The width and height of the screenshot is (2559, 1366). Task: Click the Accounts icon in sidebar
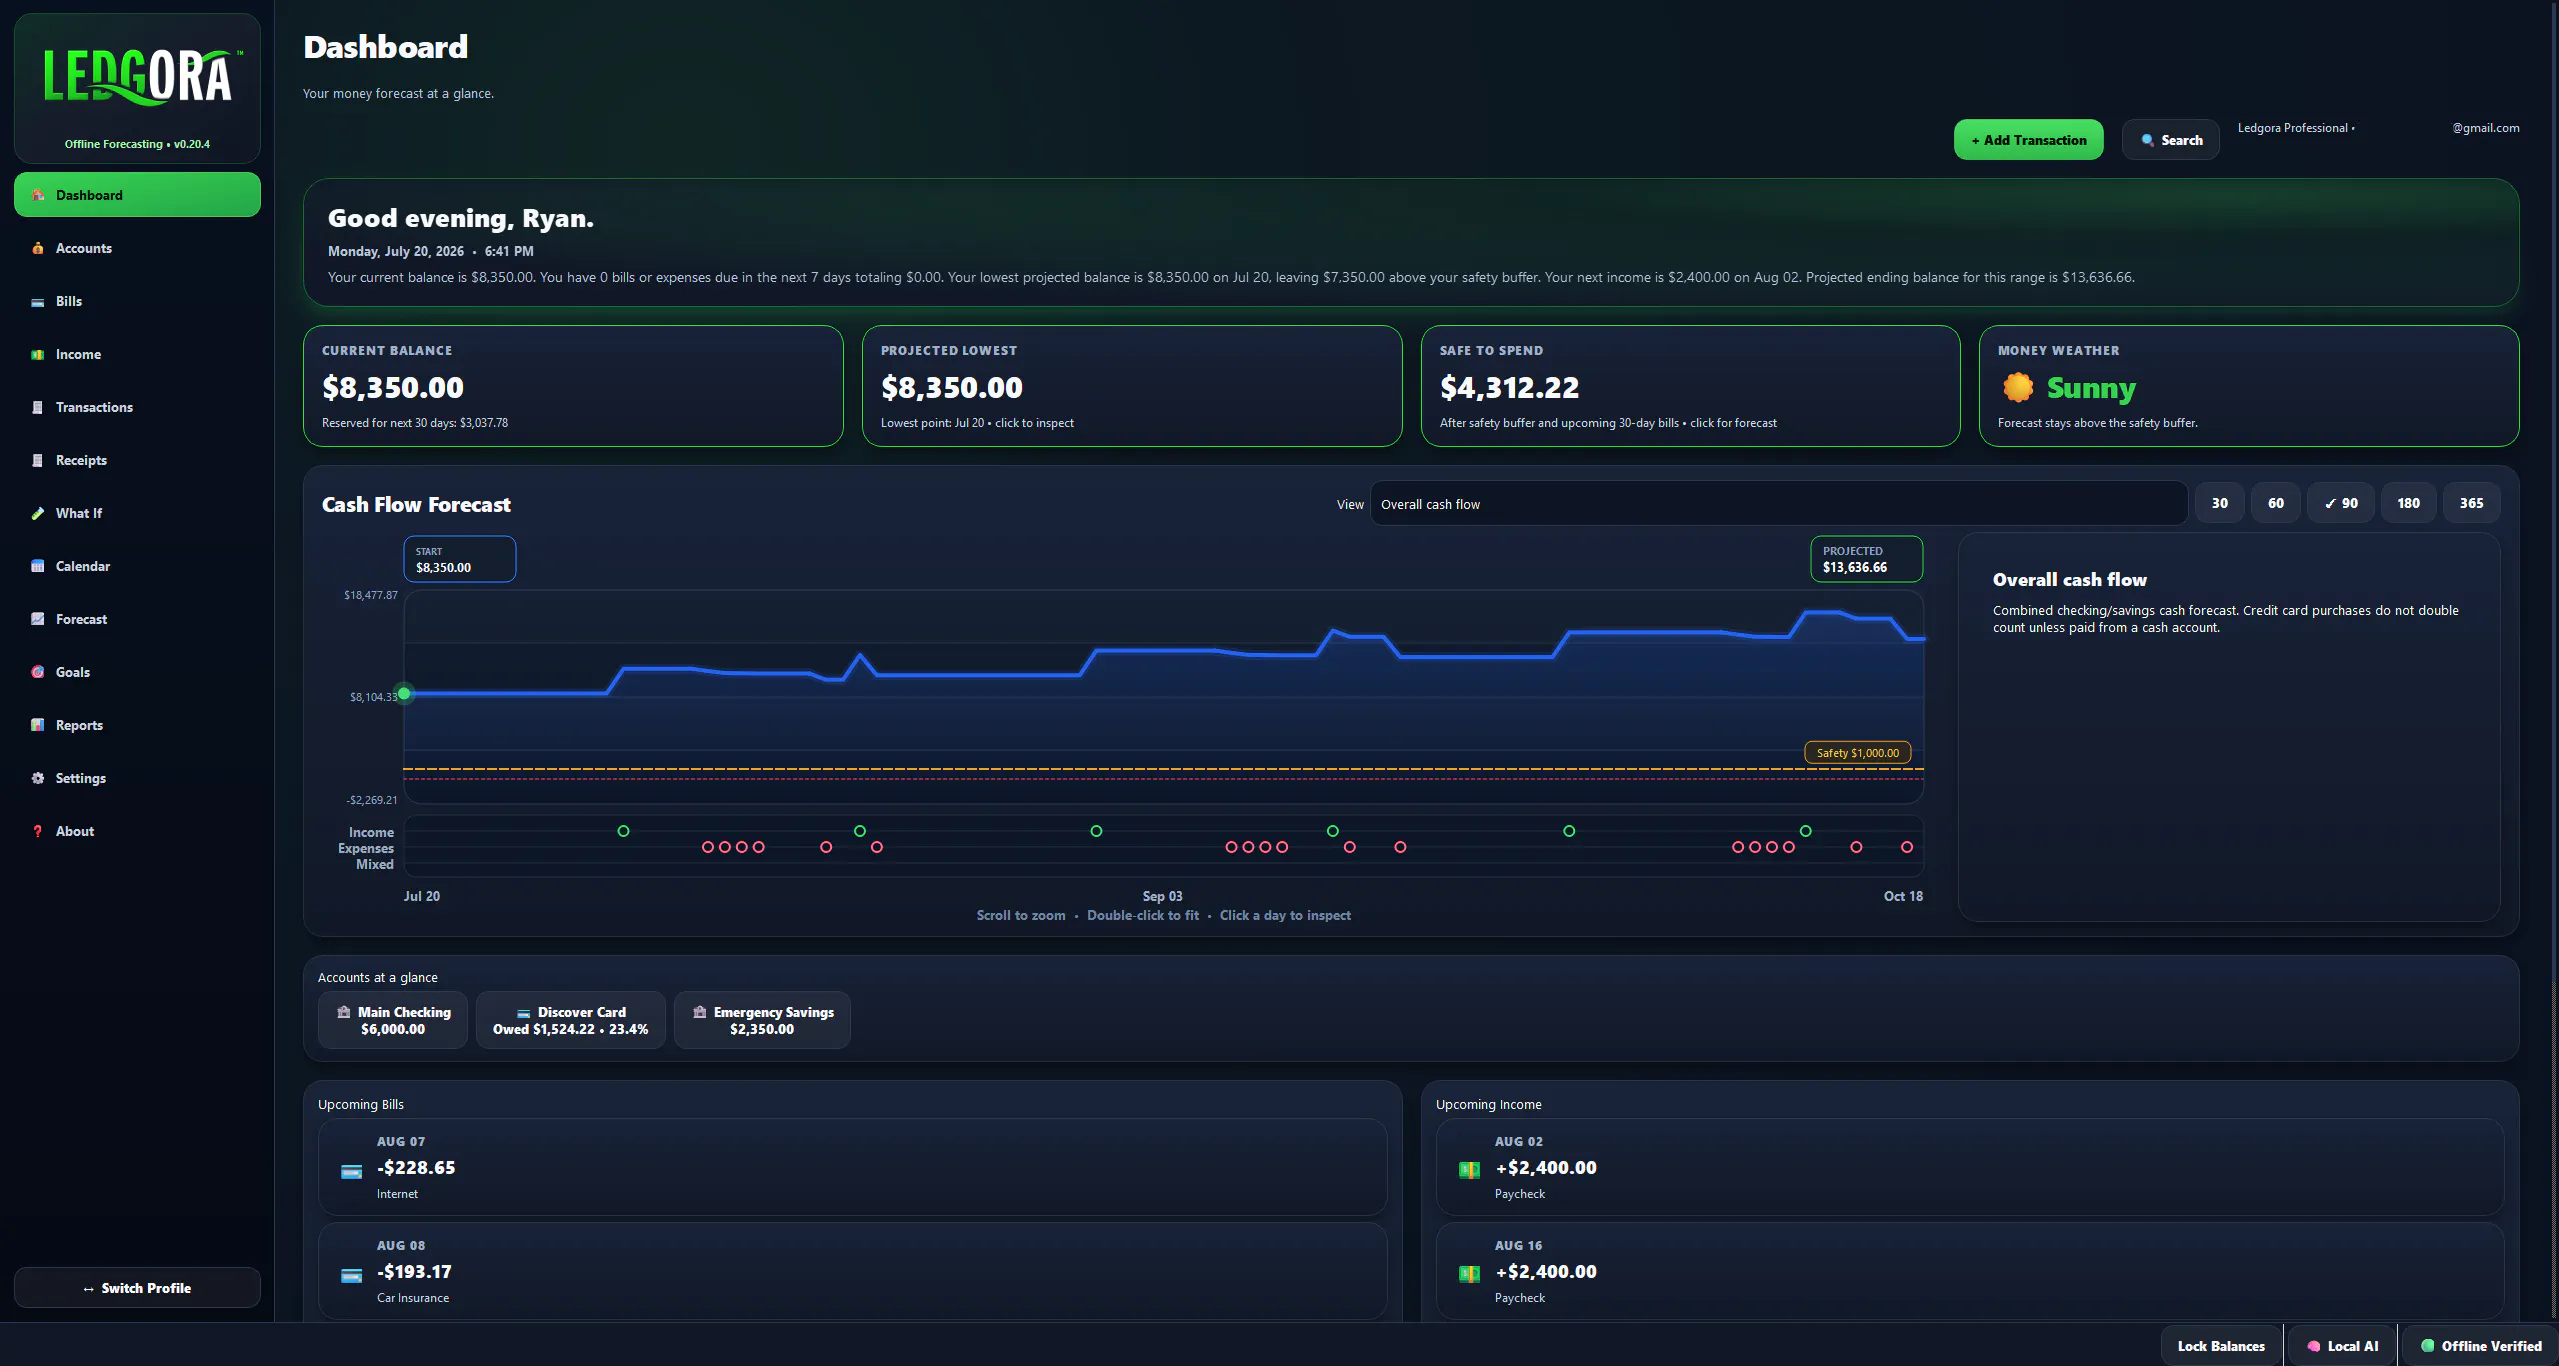pyautogui.click(x=38, y=248)
